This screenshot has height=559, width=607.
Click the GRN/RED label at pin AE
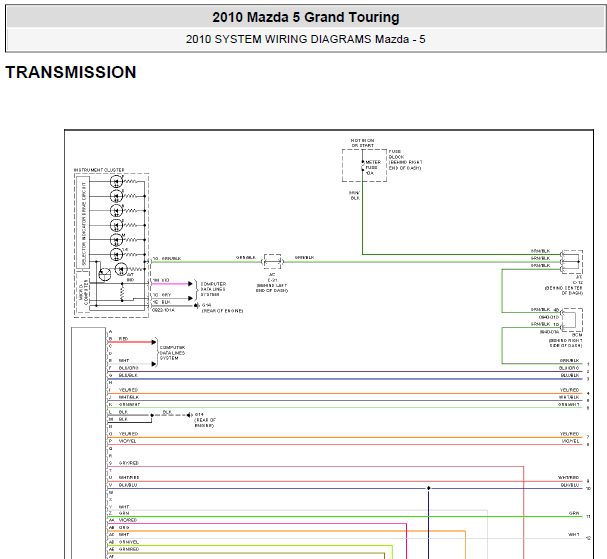(x=129, y=549)
